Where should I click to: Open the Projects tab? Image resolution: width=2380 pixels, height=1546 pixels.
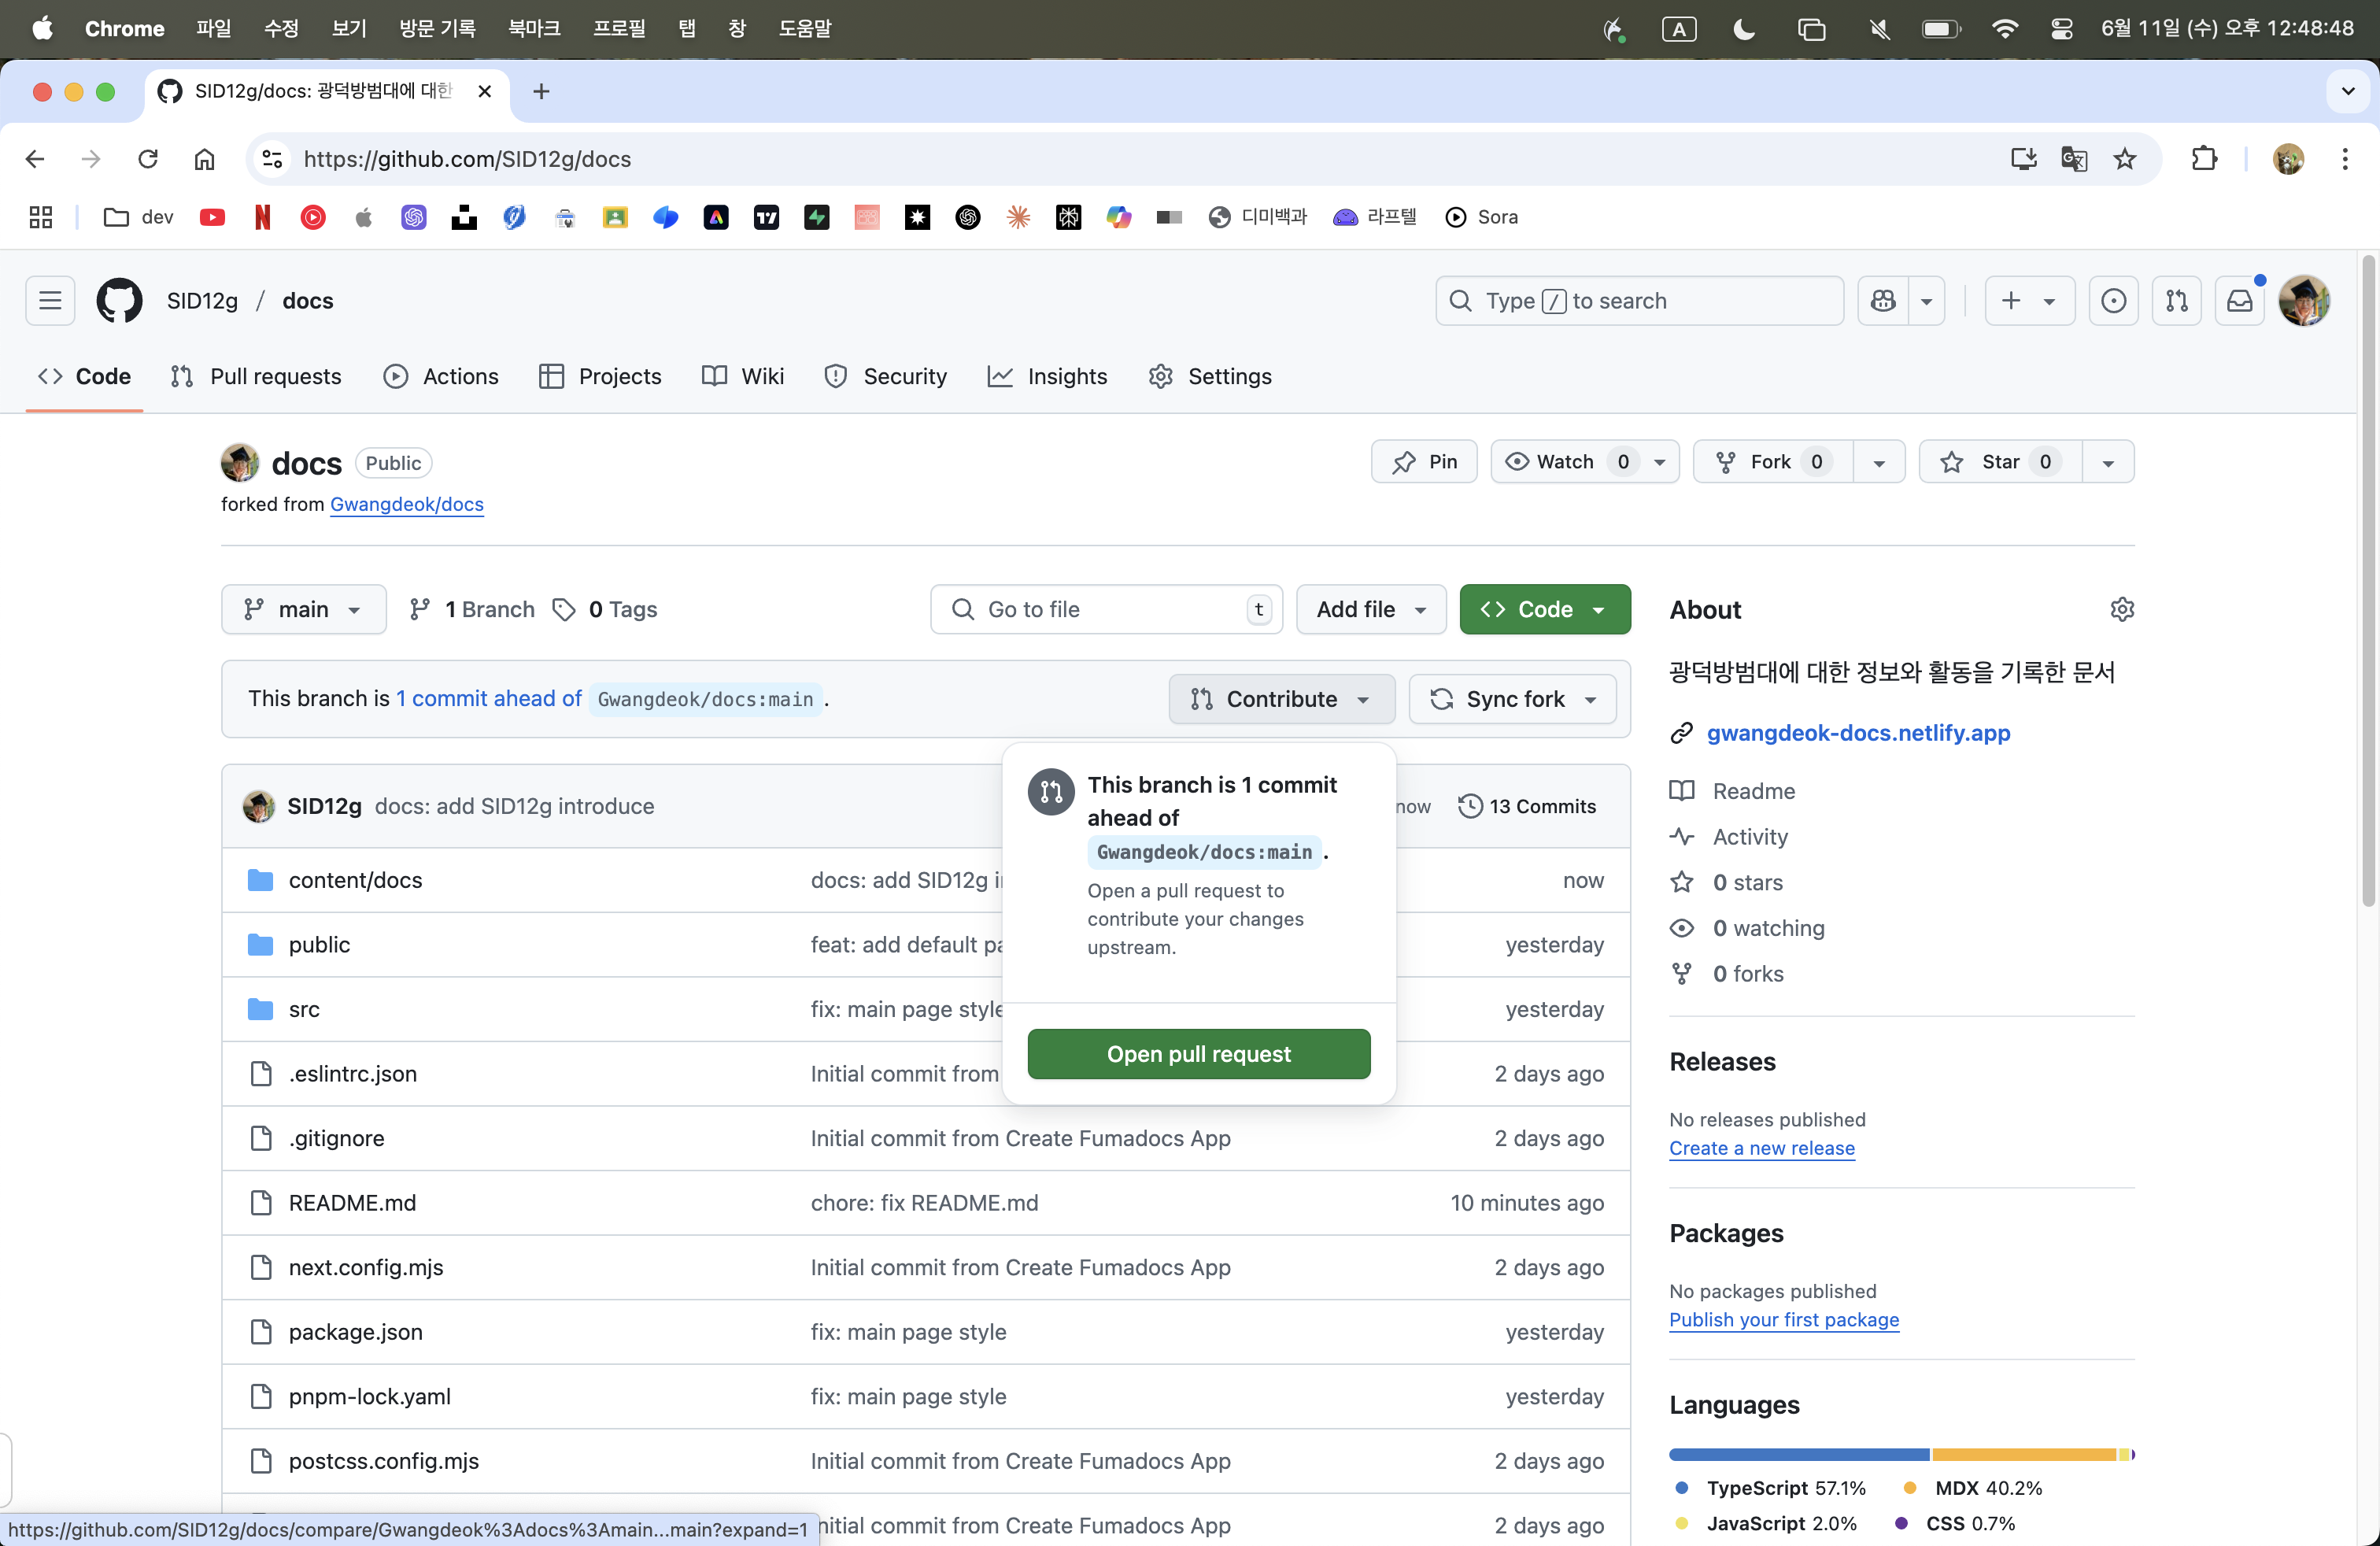click(600, 376)
